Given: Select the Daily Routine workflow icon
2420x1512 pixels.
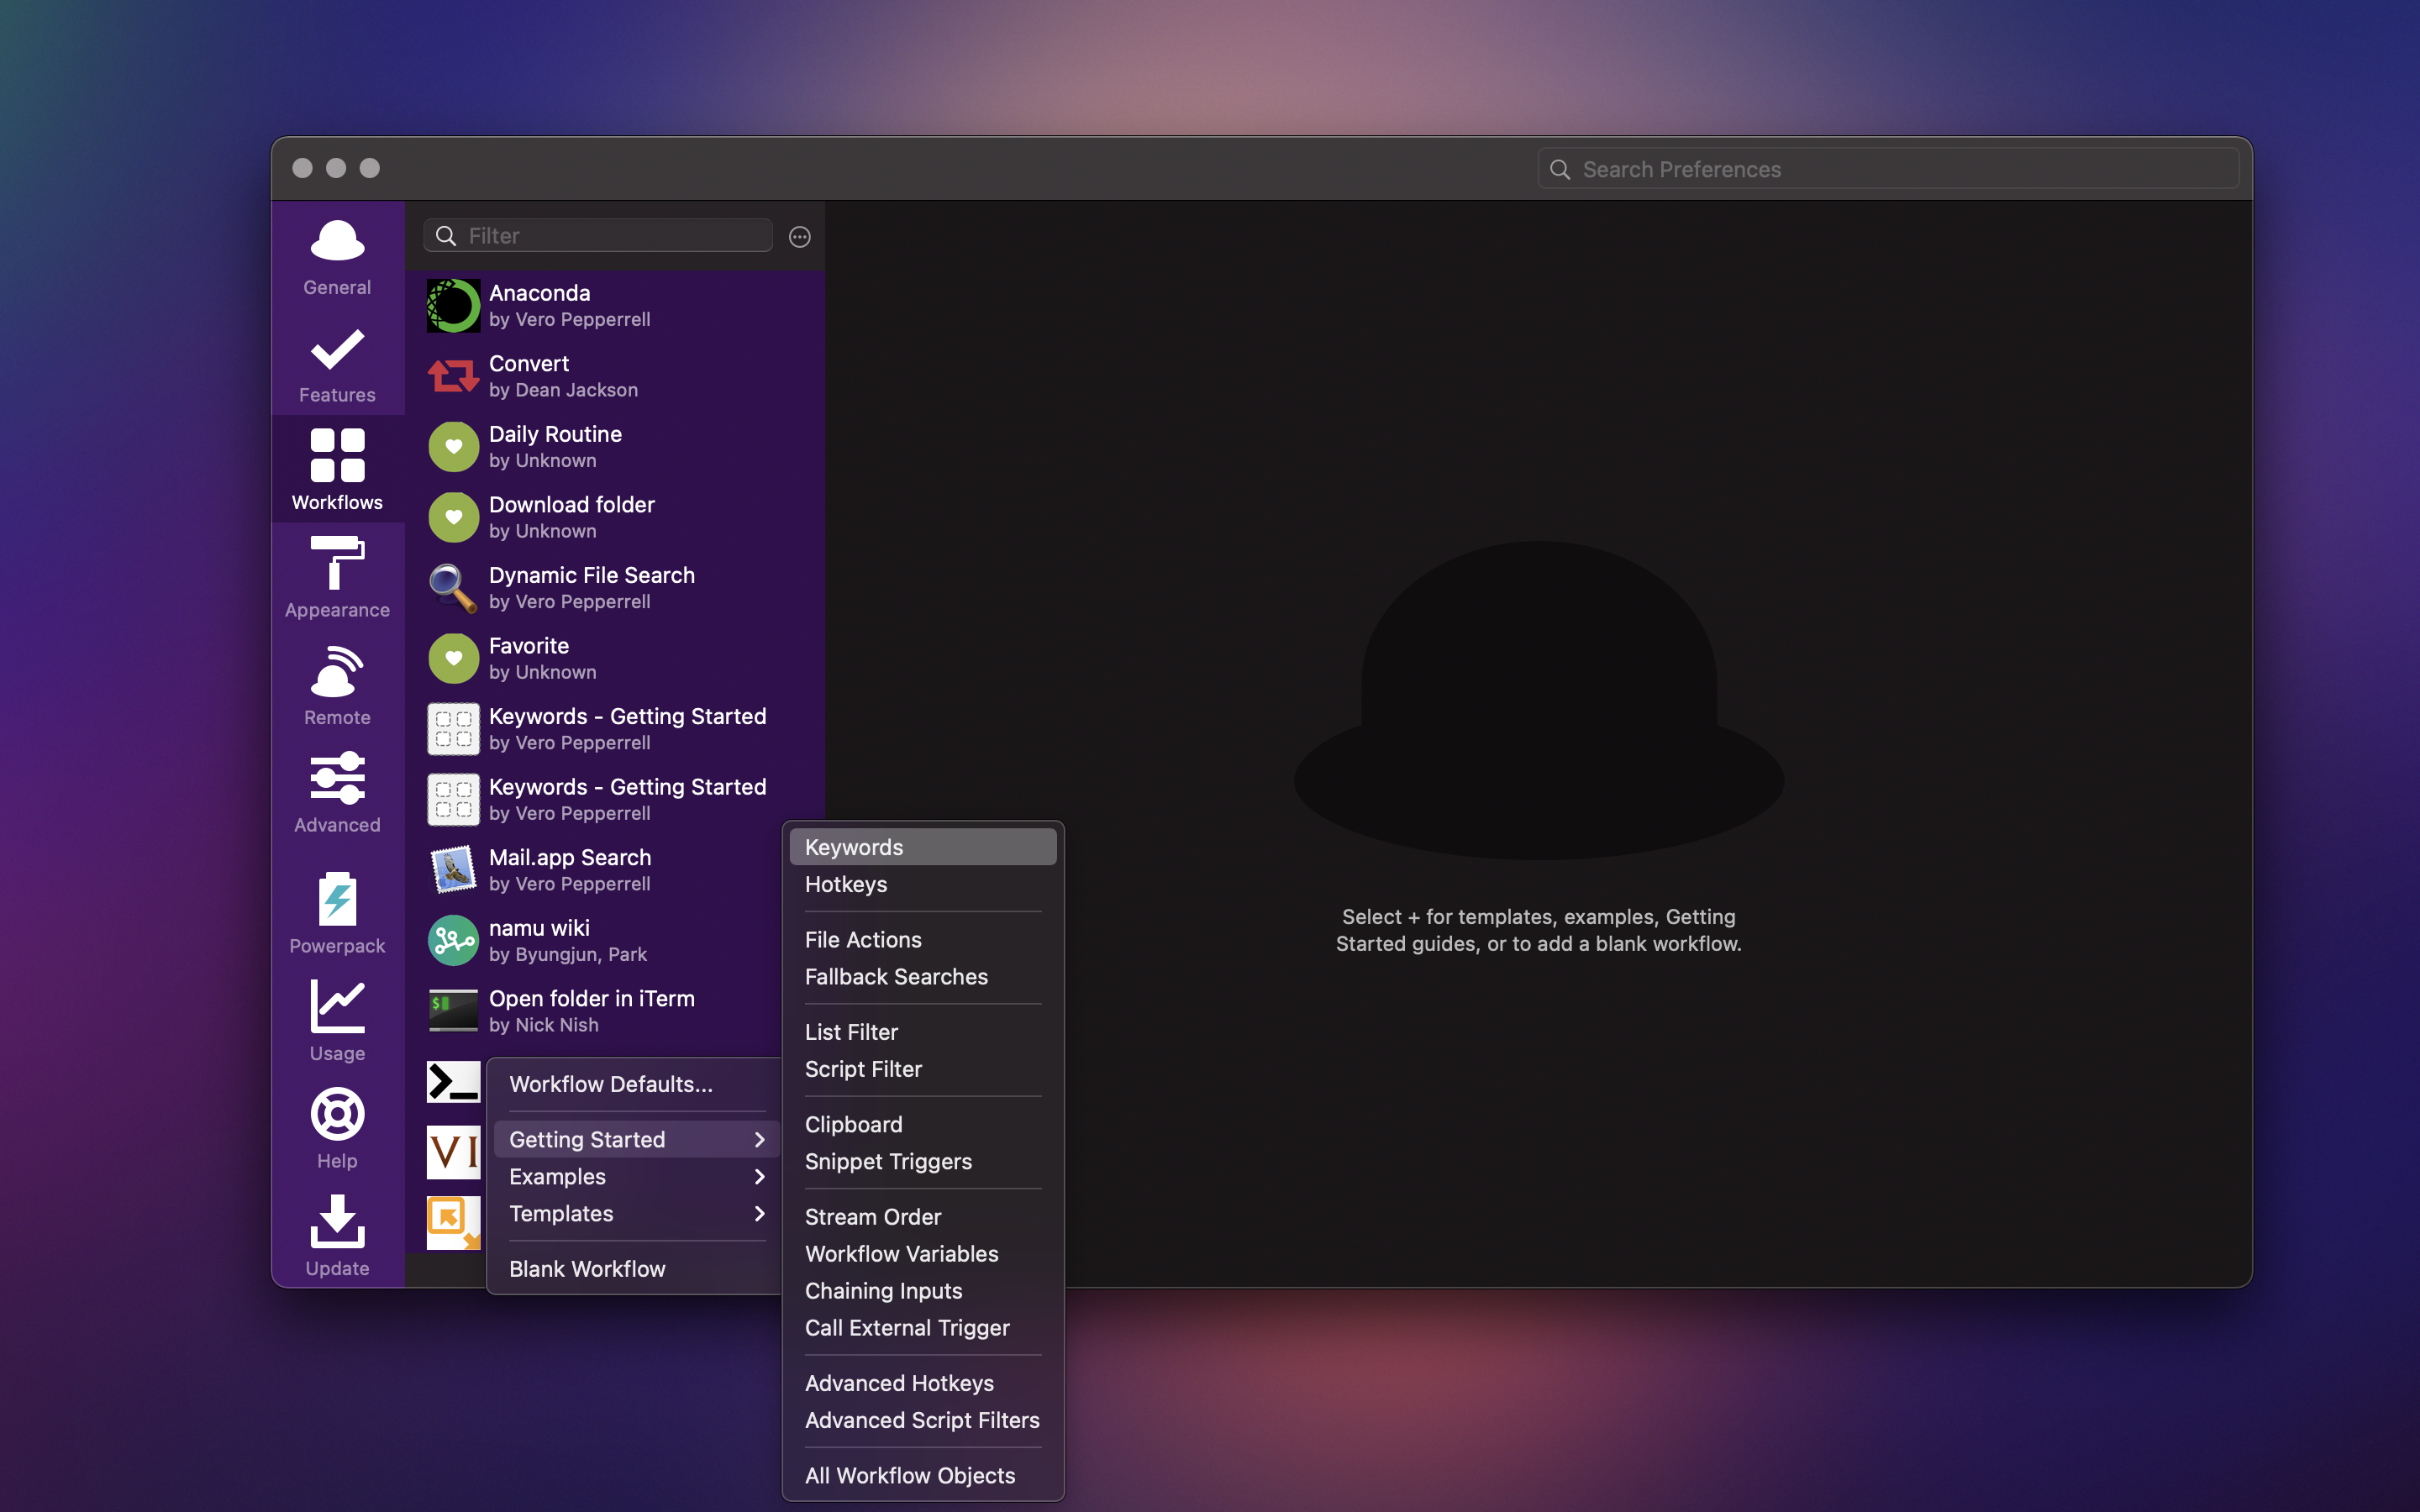Looking at the screenshot, I should click(x=453, y=447).
